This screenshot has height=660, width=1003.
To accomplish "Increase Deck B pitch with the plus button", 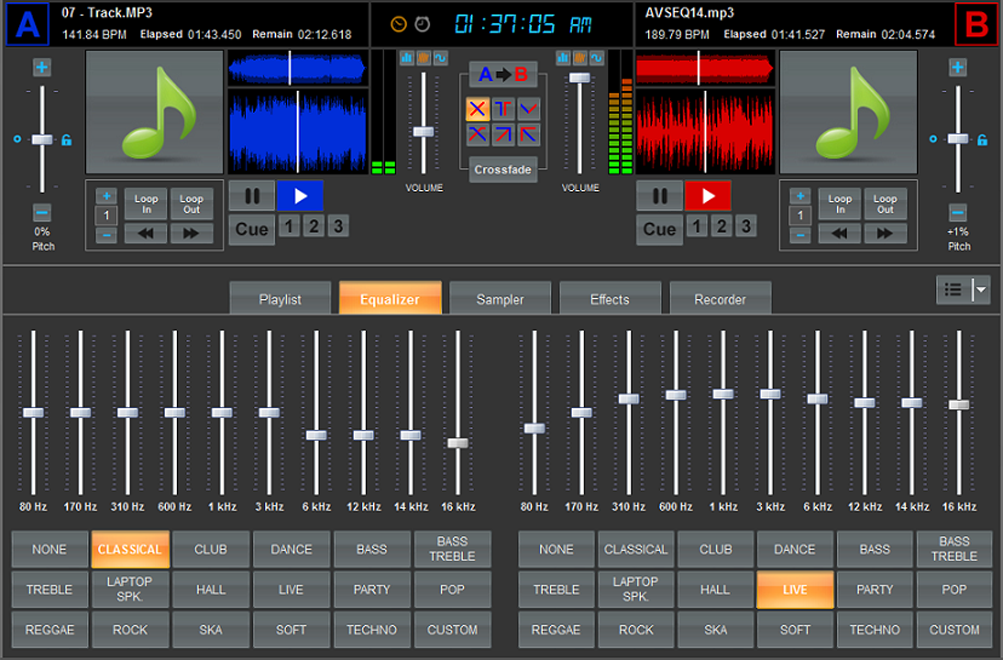I will (x=958, y=67).
